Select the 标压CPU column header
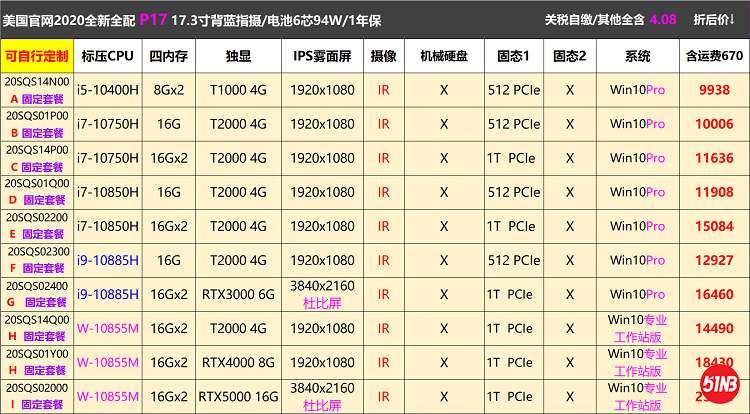 click(106, 55)
